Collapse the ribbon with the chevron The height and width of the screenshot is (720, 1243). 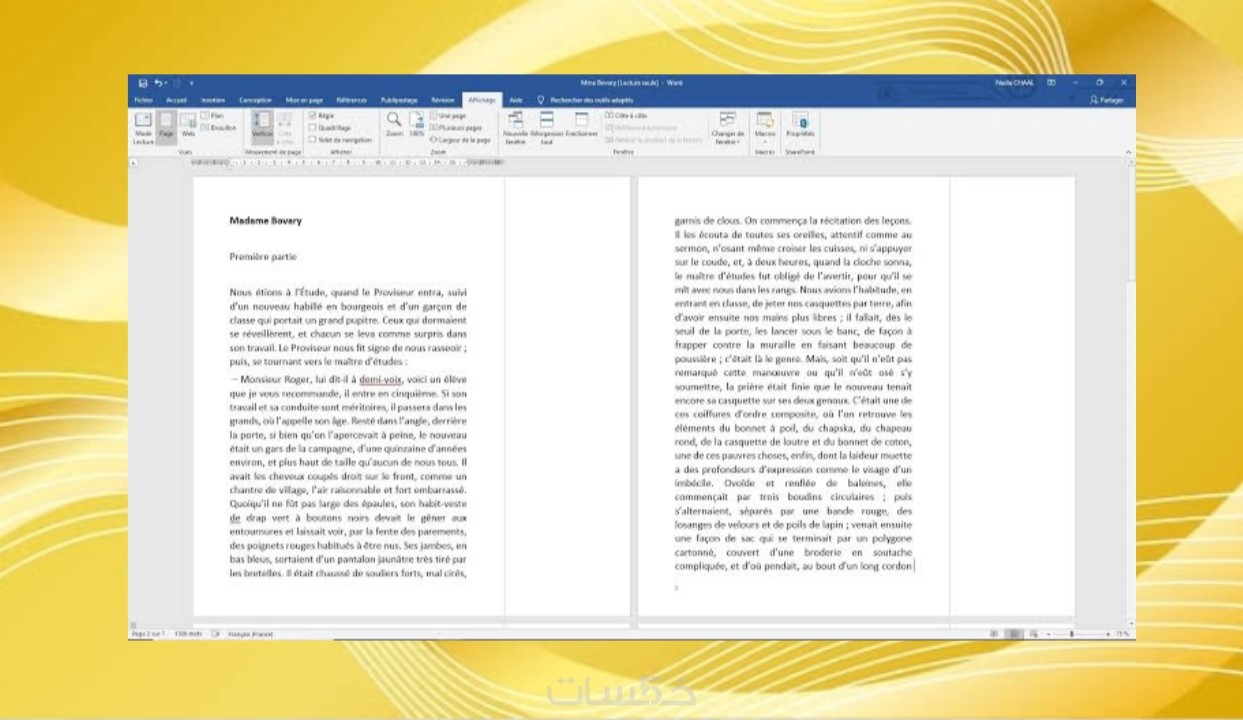coord(1128,152)
